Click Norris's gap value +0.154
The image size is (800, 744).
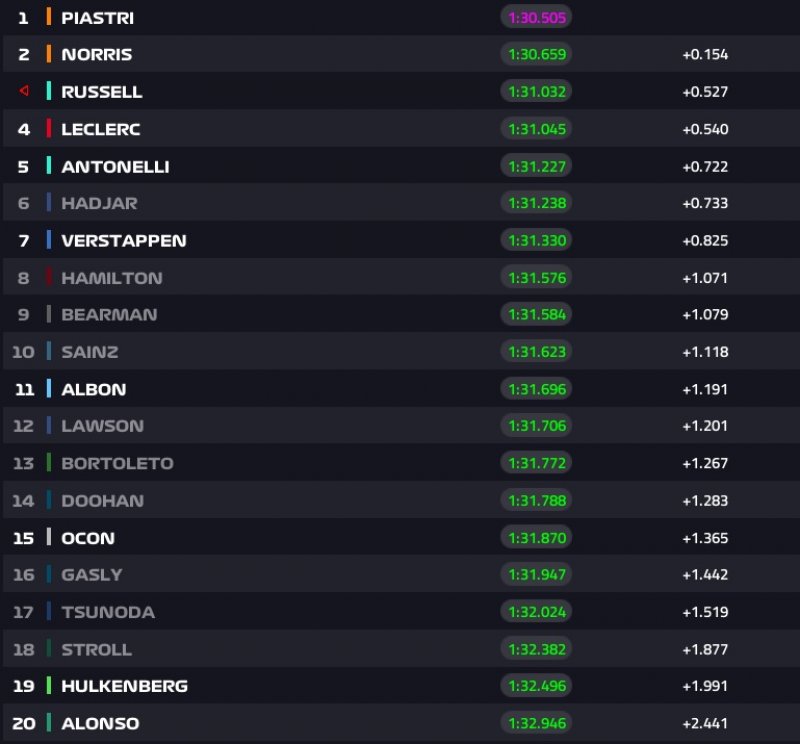[x=705, y=54]
